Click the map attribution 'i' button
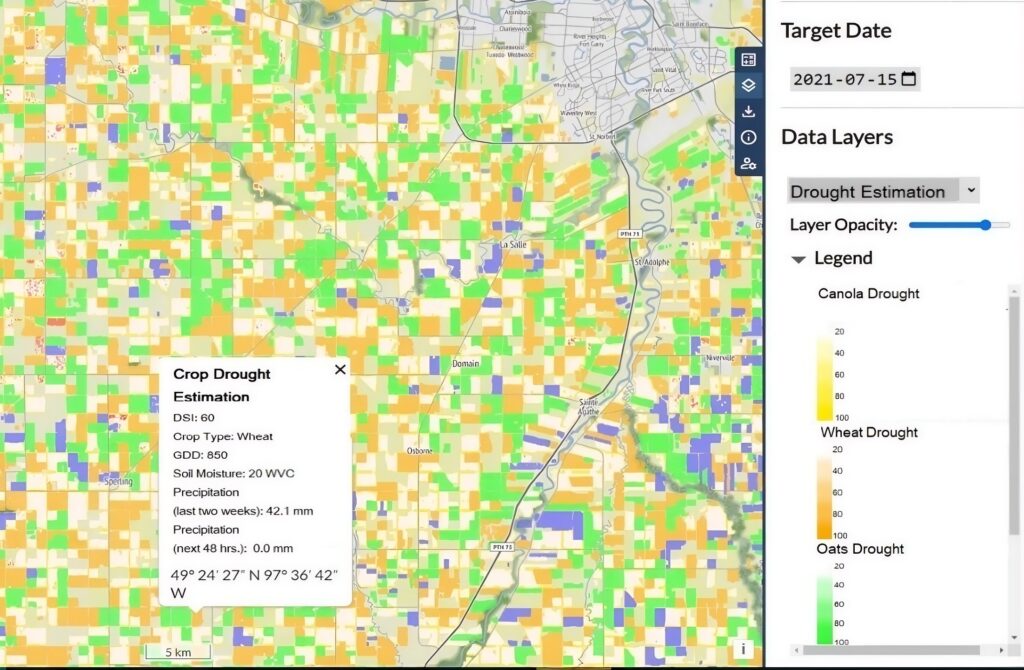 [743, 649]
